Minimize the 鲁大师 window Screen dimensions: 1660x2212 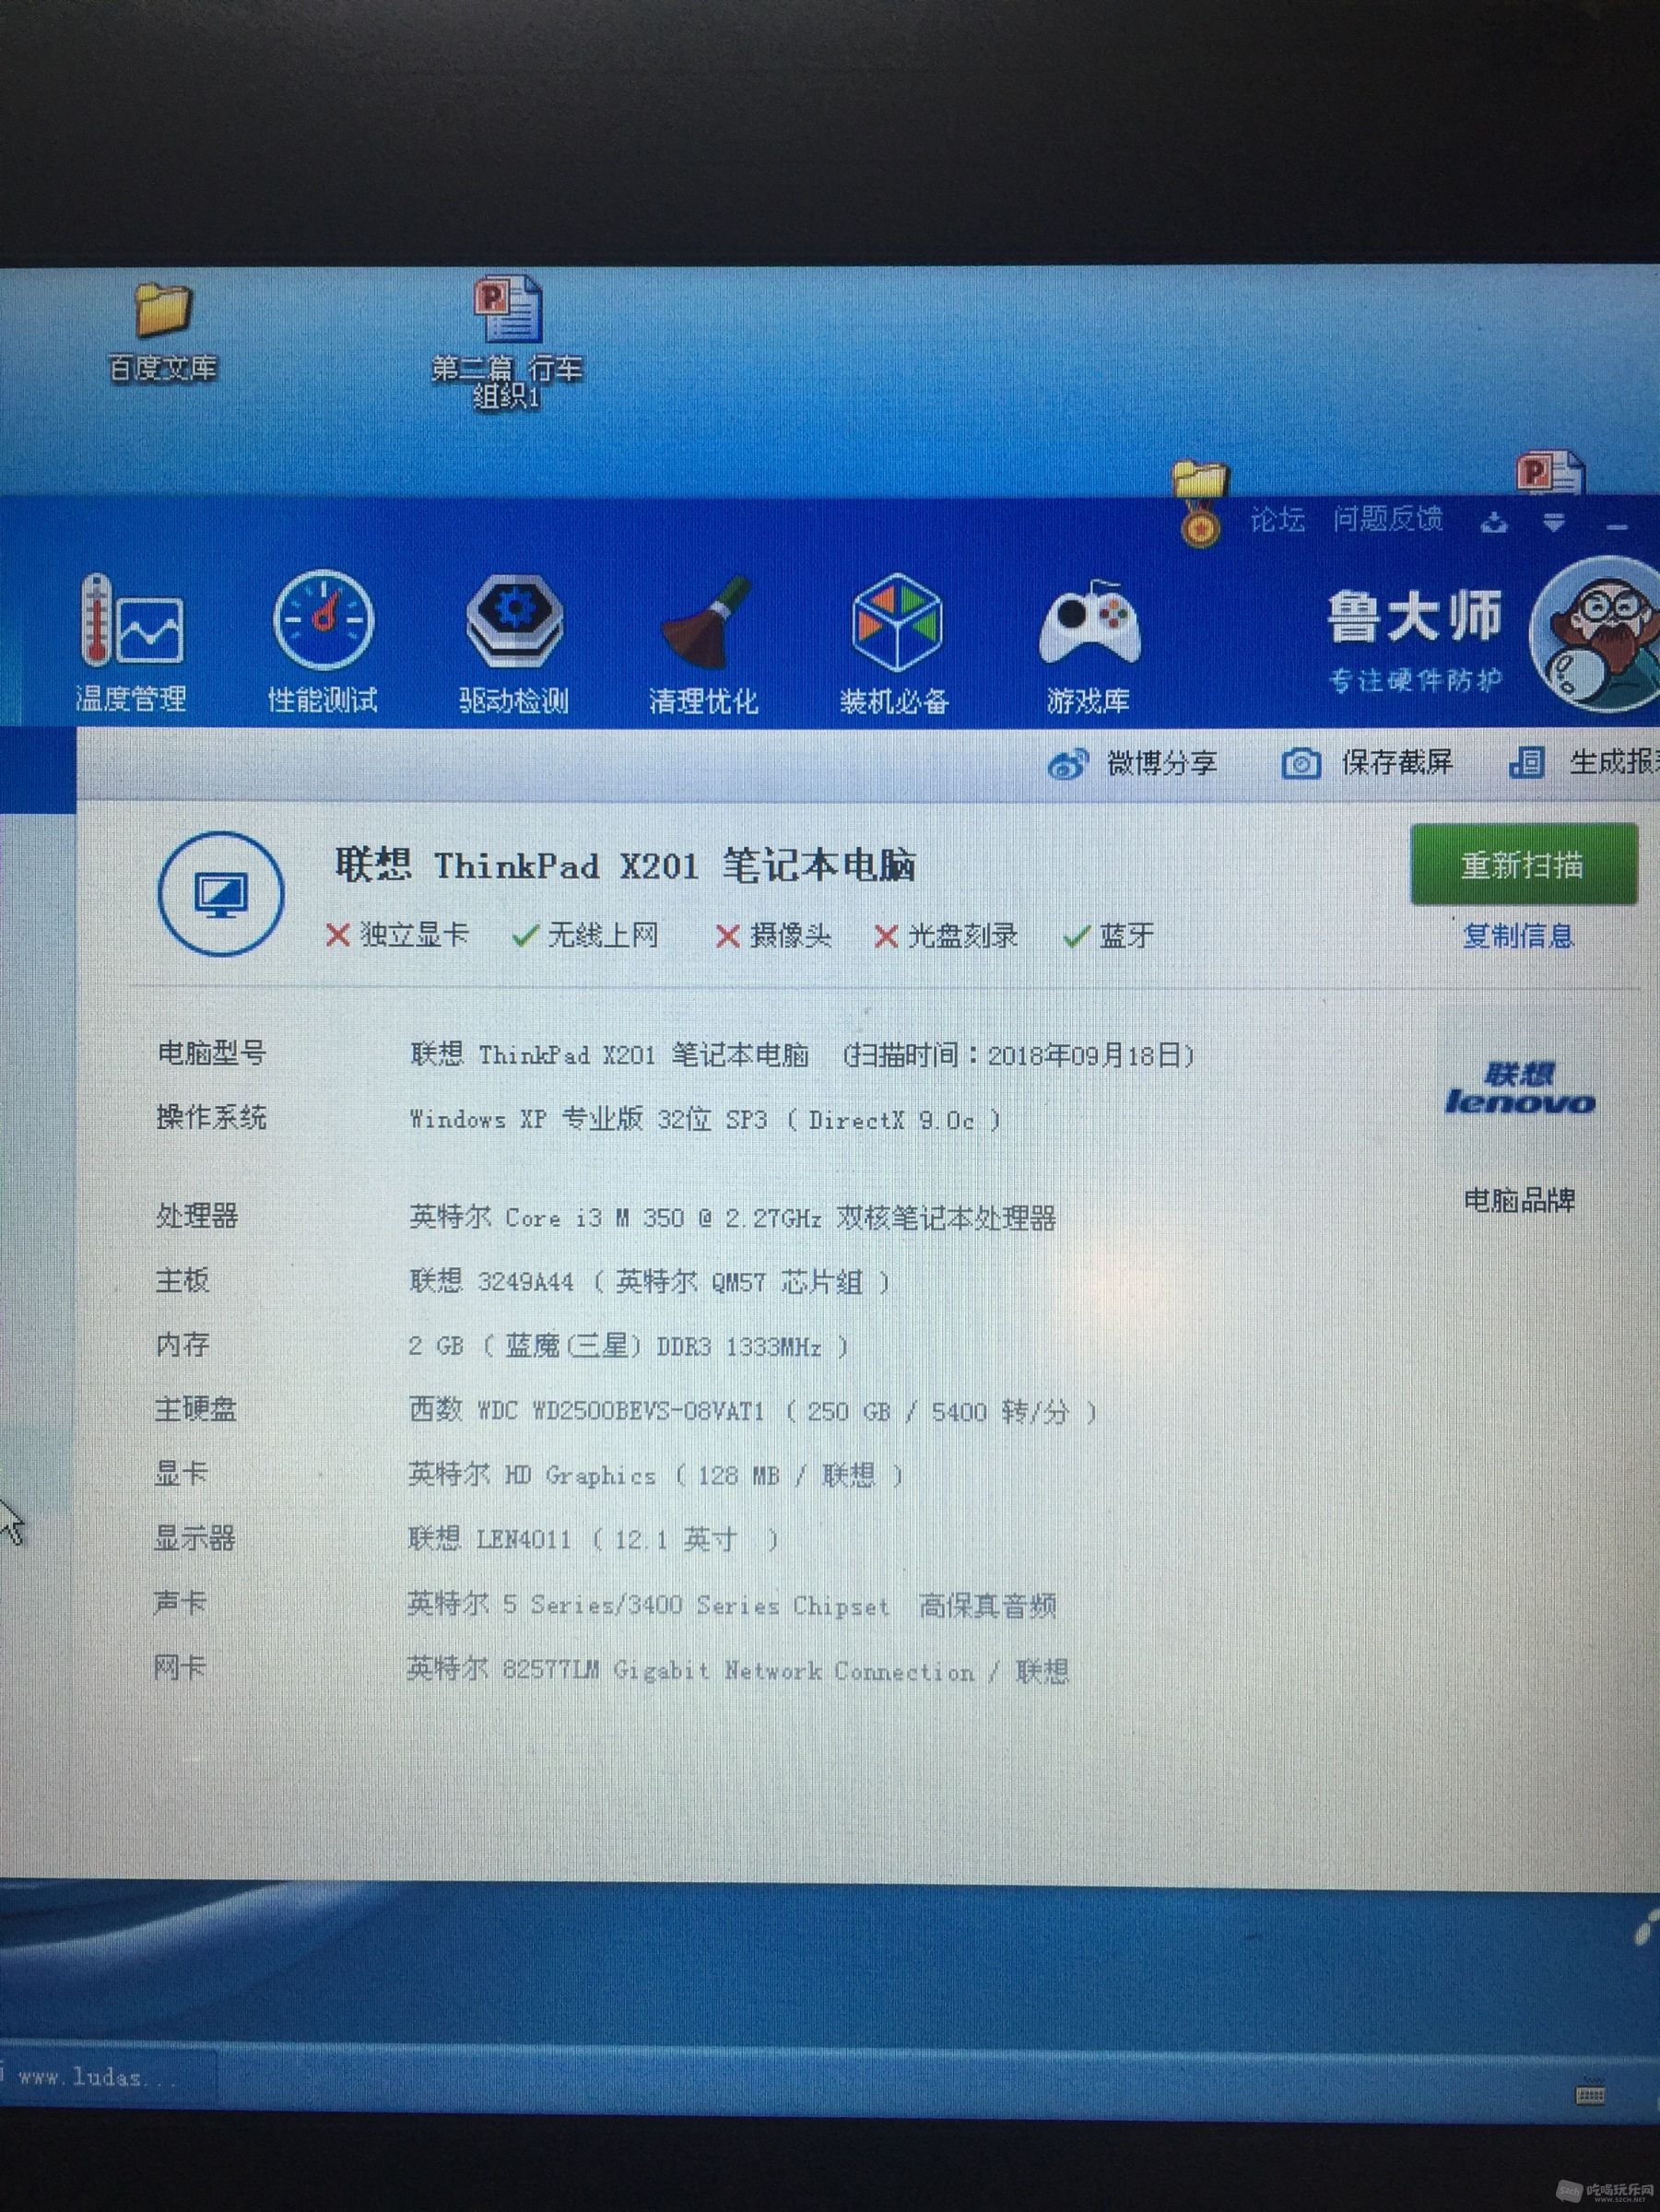click(1616, 525)
